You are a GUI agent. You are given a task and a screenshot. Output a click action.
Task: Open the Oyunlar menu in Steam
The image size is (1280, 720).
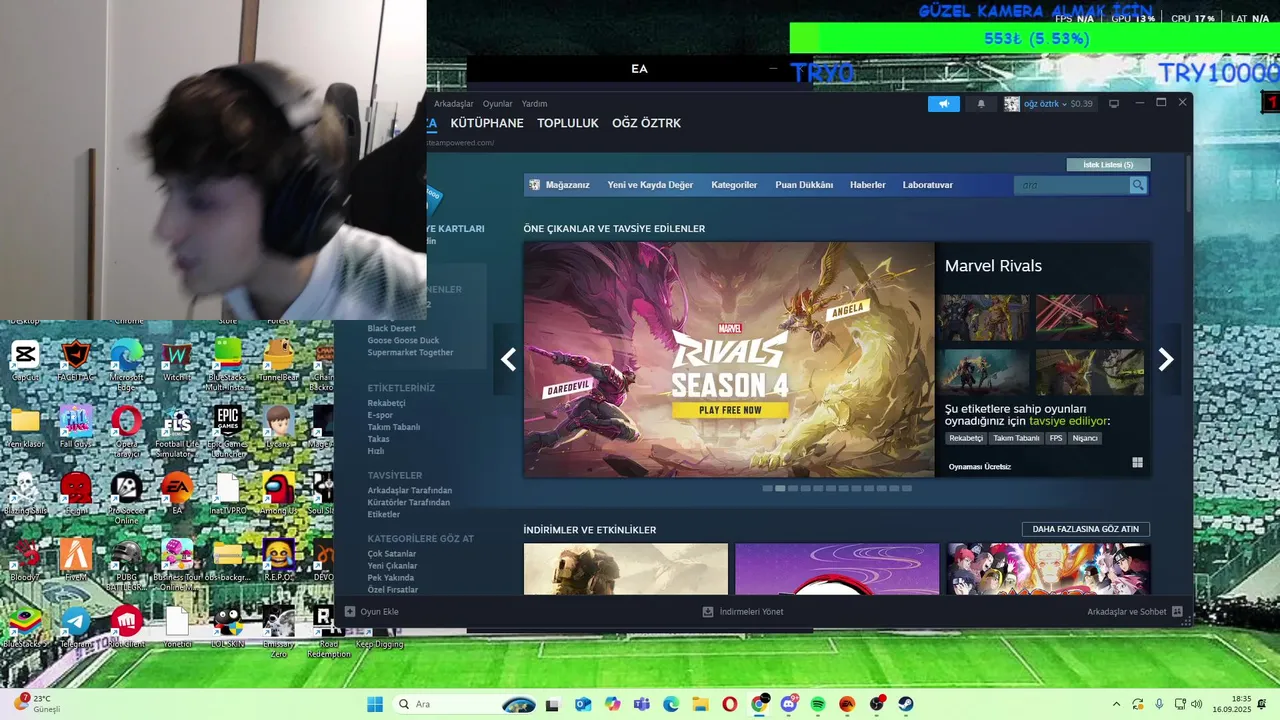click(x=497, y=104)
